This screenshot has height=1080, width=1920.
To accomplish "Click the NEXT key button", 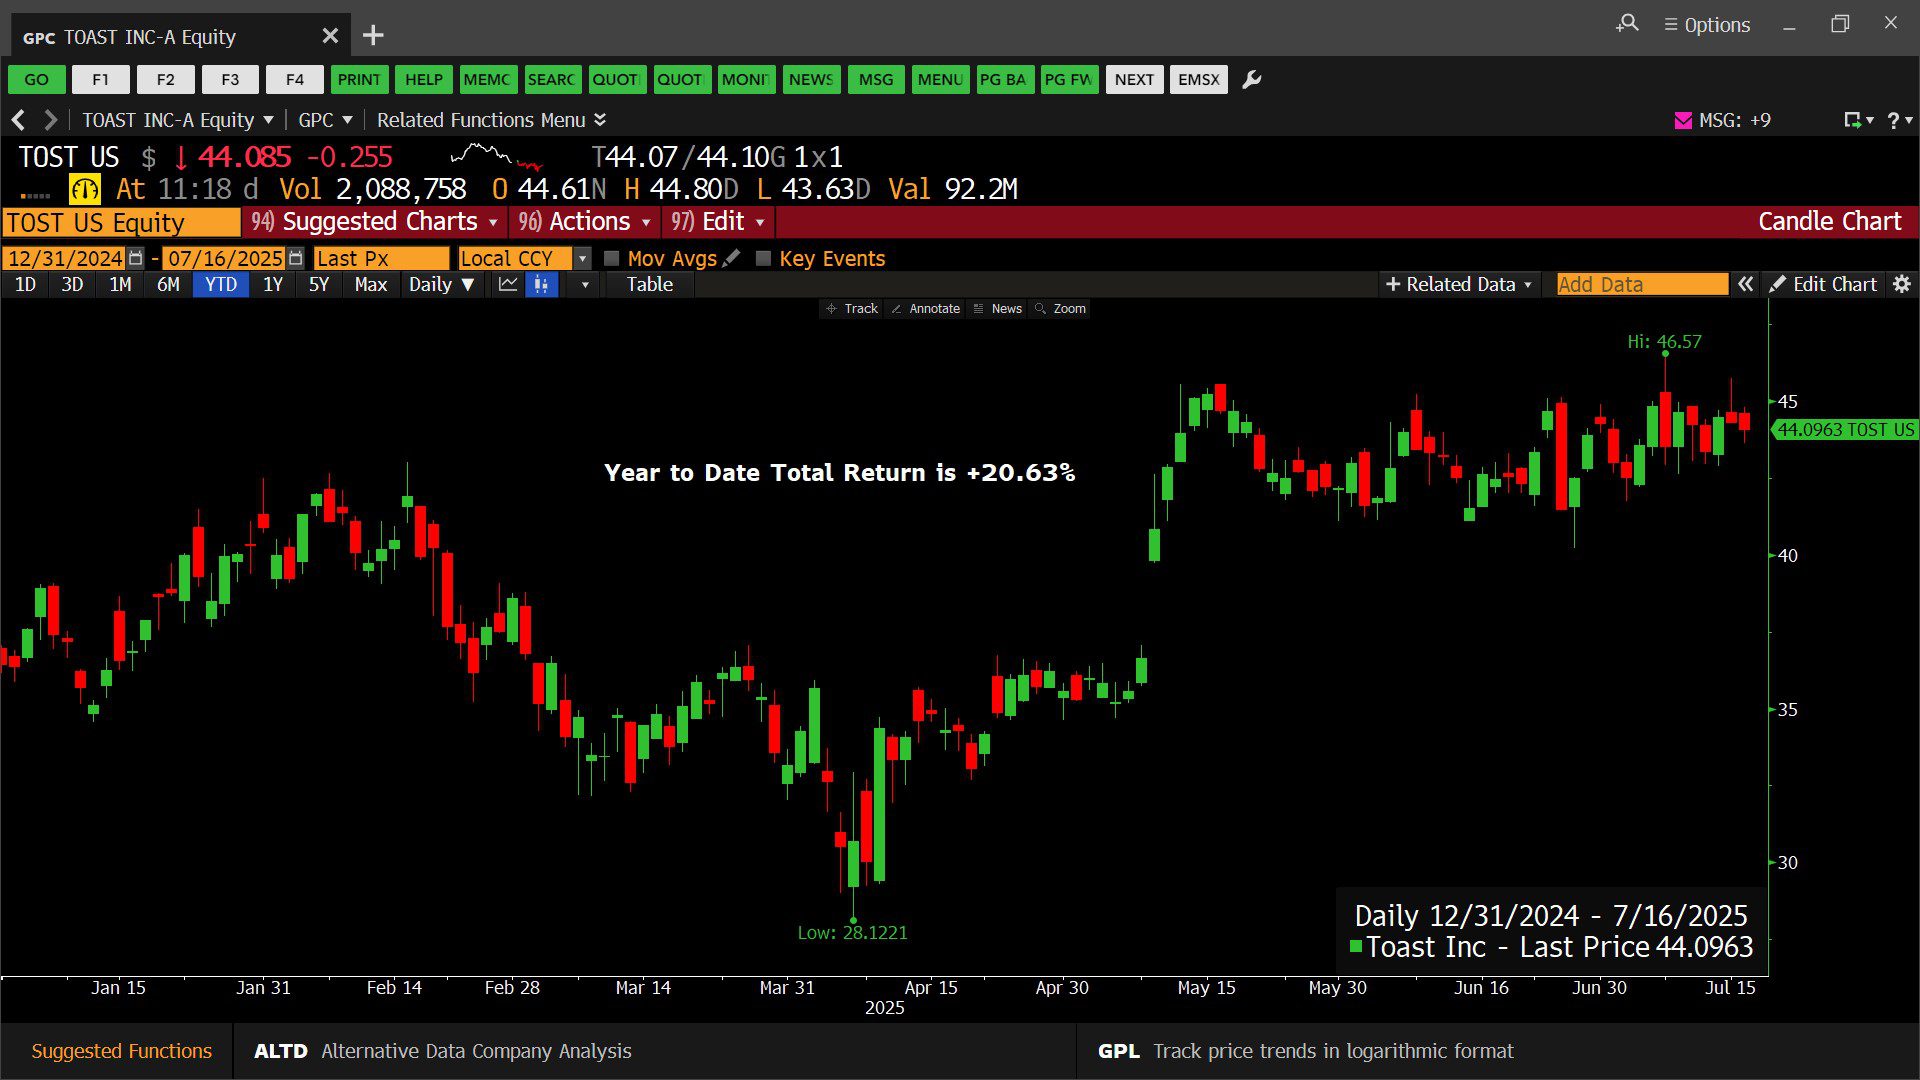I will click(1134, 80).
